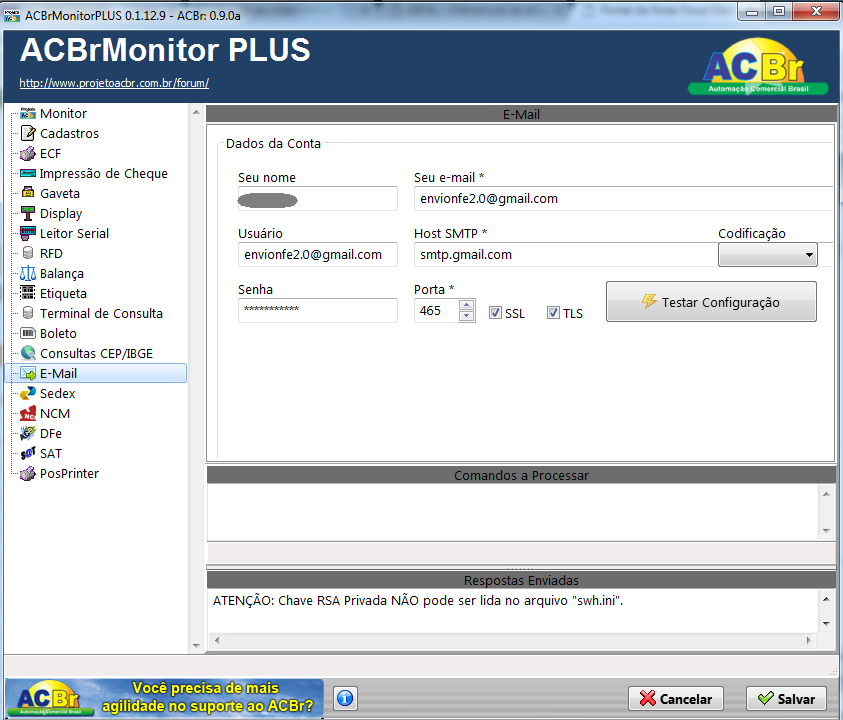Open the Codificação dropdown
The image size is (843, 720).
tap(768, 255)
